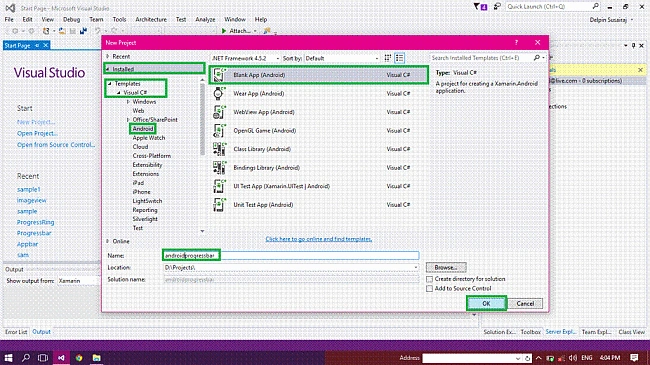Viewport: 650px width, 365px height.
Task: Open .NET Framework version dropdown
Action: [x=246, y=58]
